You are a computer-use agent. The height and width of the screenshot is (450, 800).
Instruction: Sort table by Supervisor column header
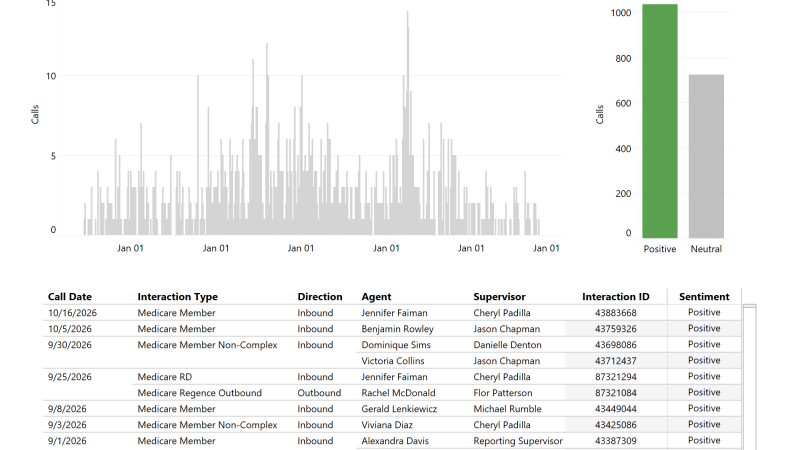coord(499,296)
